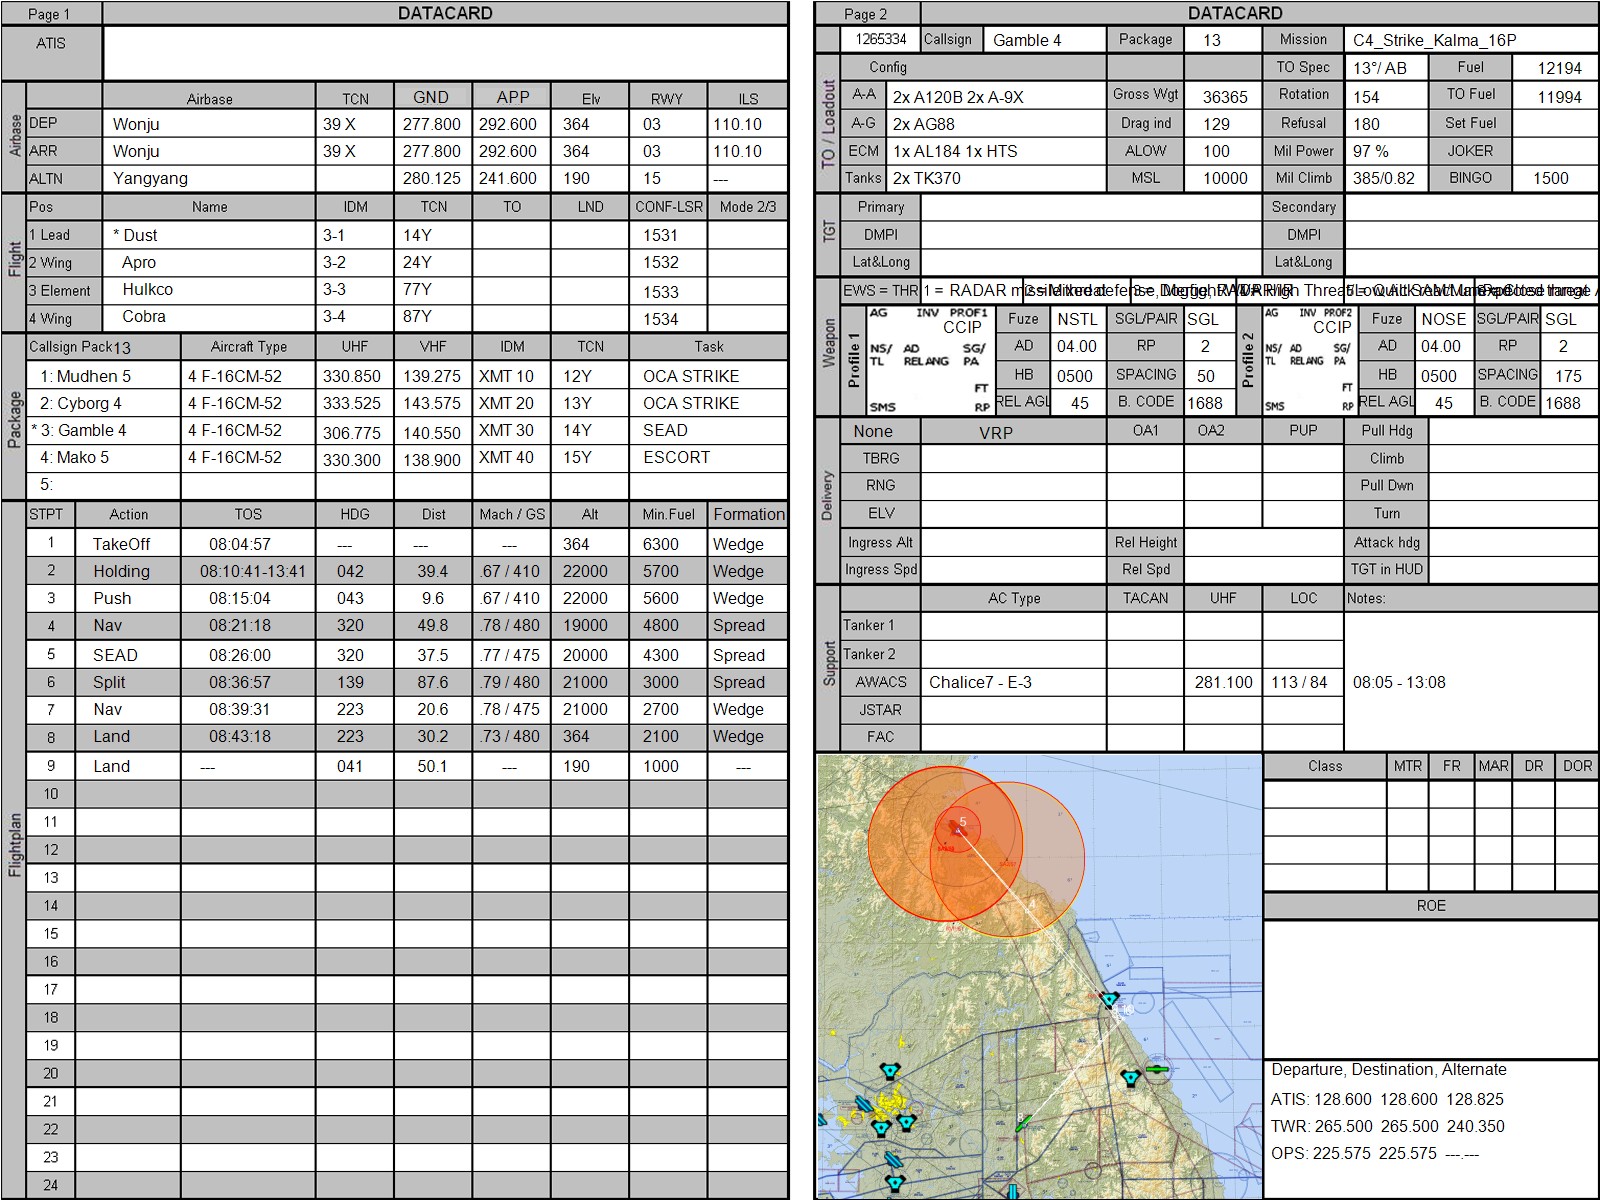Click the empty ROE text area
Viewport: 1600px width, 1200px height.
(x=1430, y=988)
